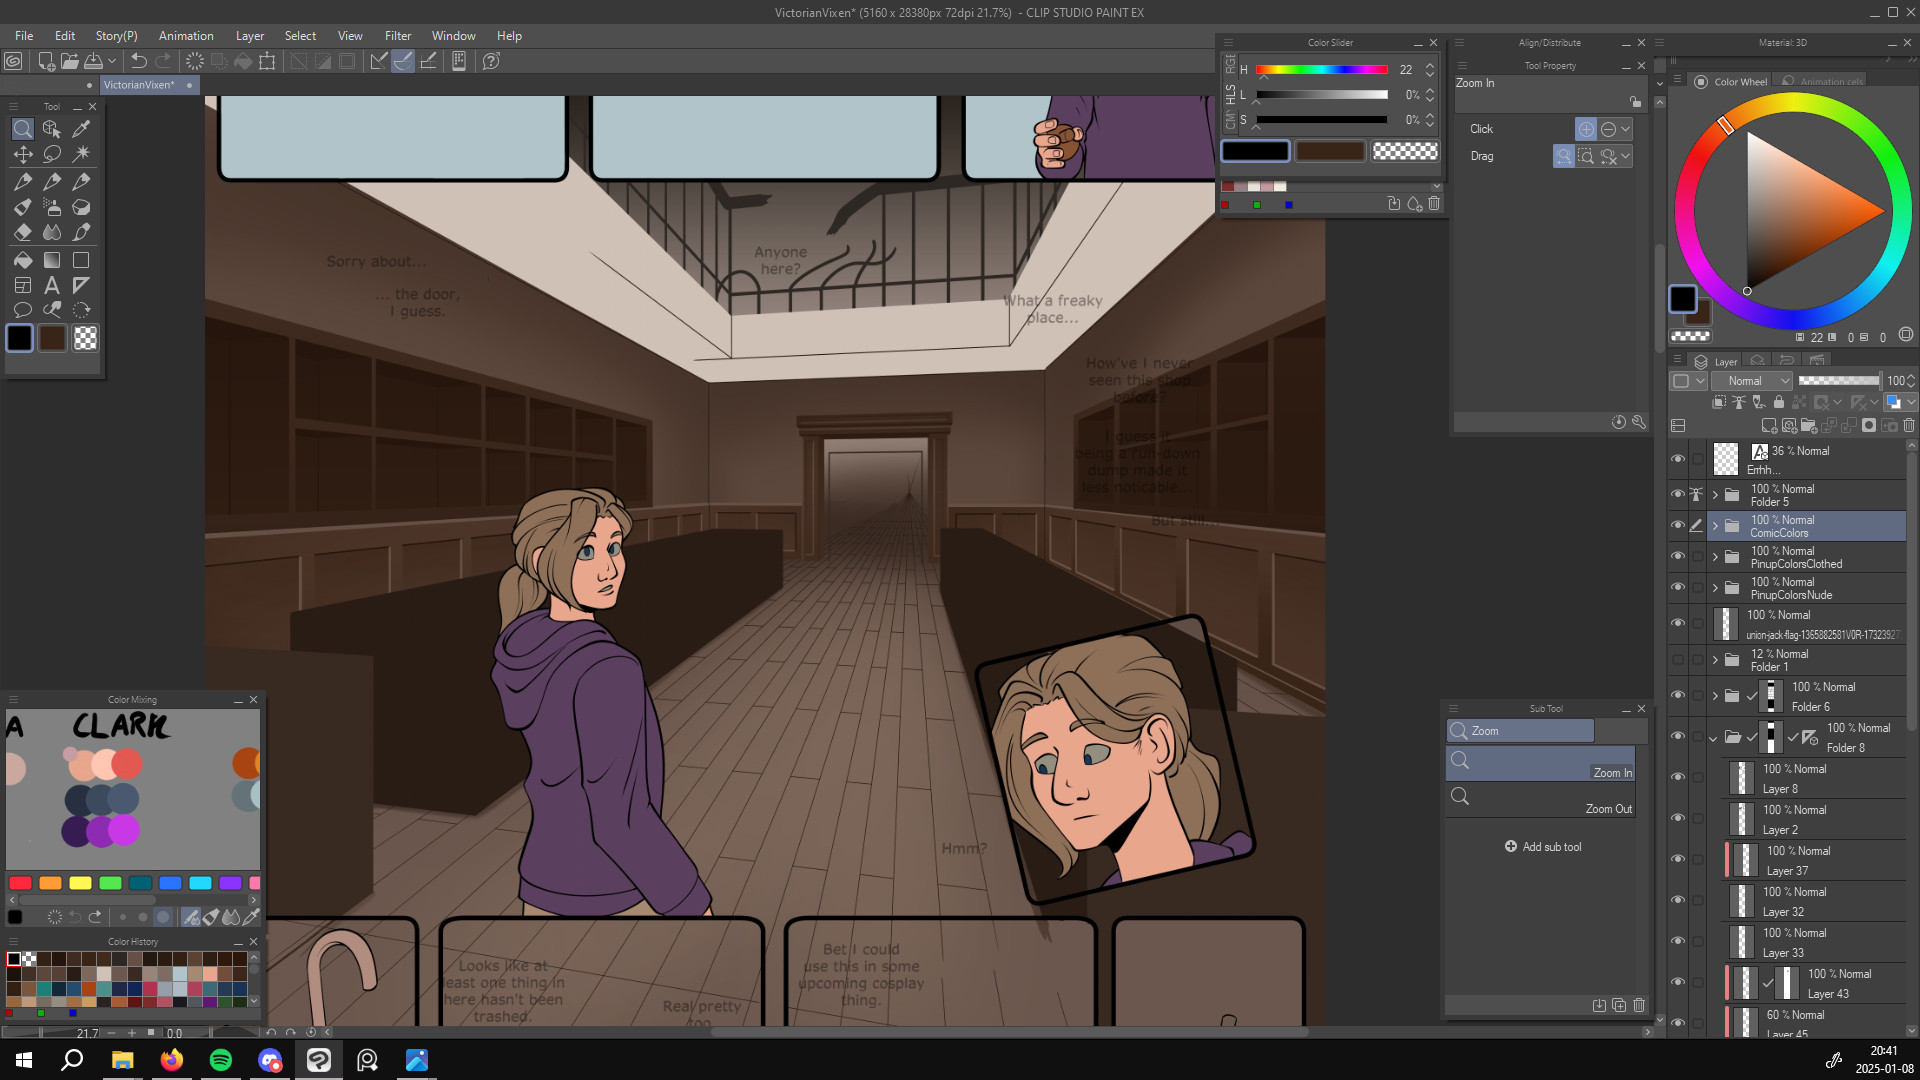Image resolution: width=1920 pixels, height=1080 pixels.
Task: Open the Save dropdown arrow in command bar
Action: (112, 61)
